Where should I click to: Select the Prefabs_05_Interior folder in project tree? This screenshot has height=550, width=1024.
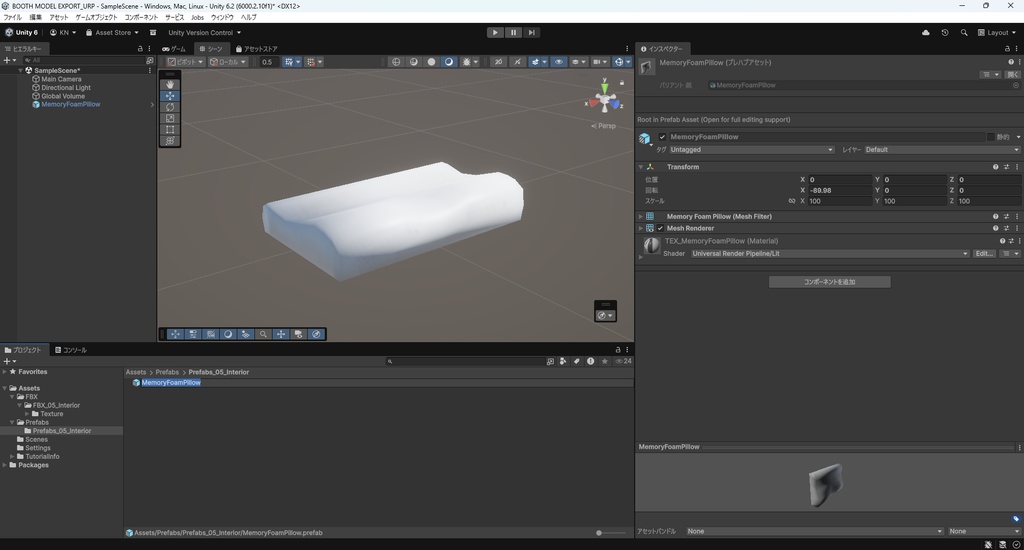click(61, 431)
